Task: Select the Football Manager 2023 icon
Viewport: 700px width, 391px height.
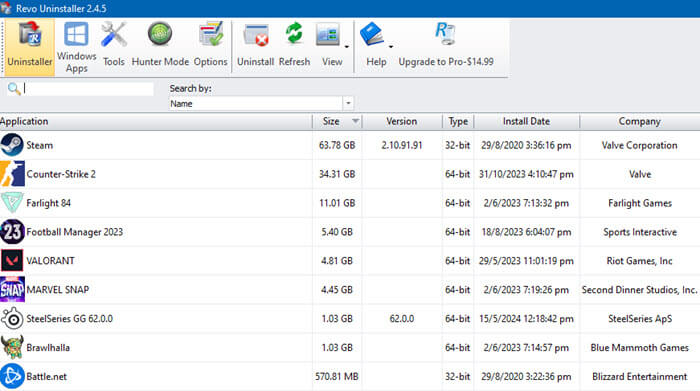Action: (x=12, y=232)
